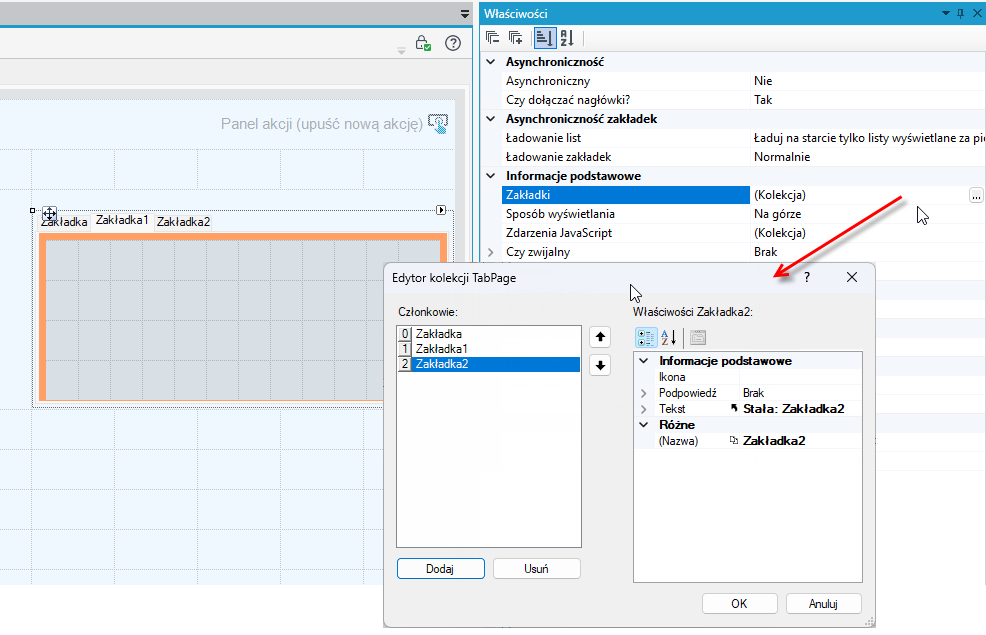
Task: Toggle categorized view in Właściwości panel toolbar
Action: click(x=544, y=38)
